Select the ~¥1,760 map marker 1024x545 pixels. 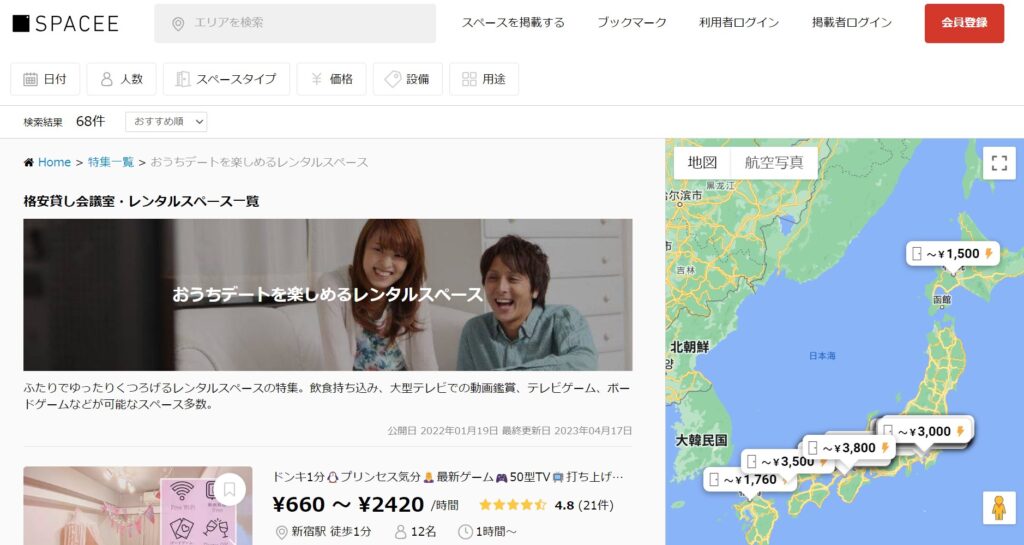point(744,480)
